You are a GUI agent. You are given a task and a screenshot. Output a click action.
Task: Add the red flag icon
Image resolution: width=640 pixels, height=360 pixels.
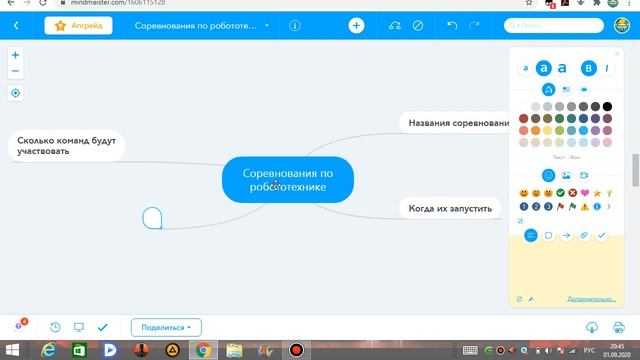point(560,207)
